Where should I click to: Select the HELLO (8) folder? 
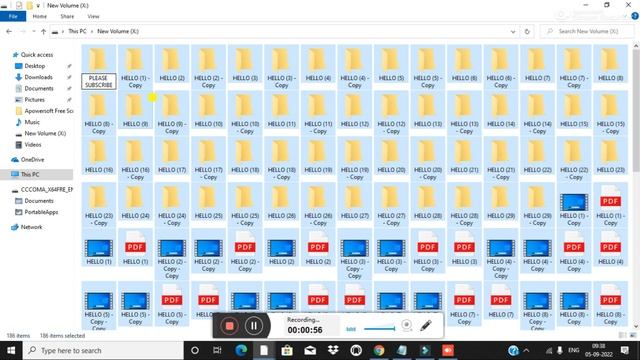click(610, 64)
